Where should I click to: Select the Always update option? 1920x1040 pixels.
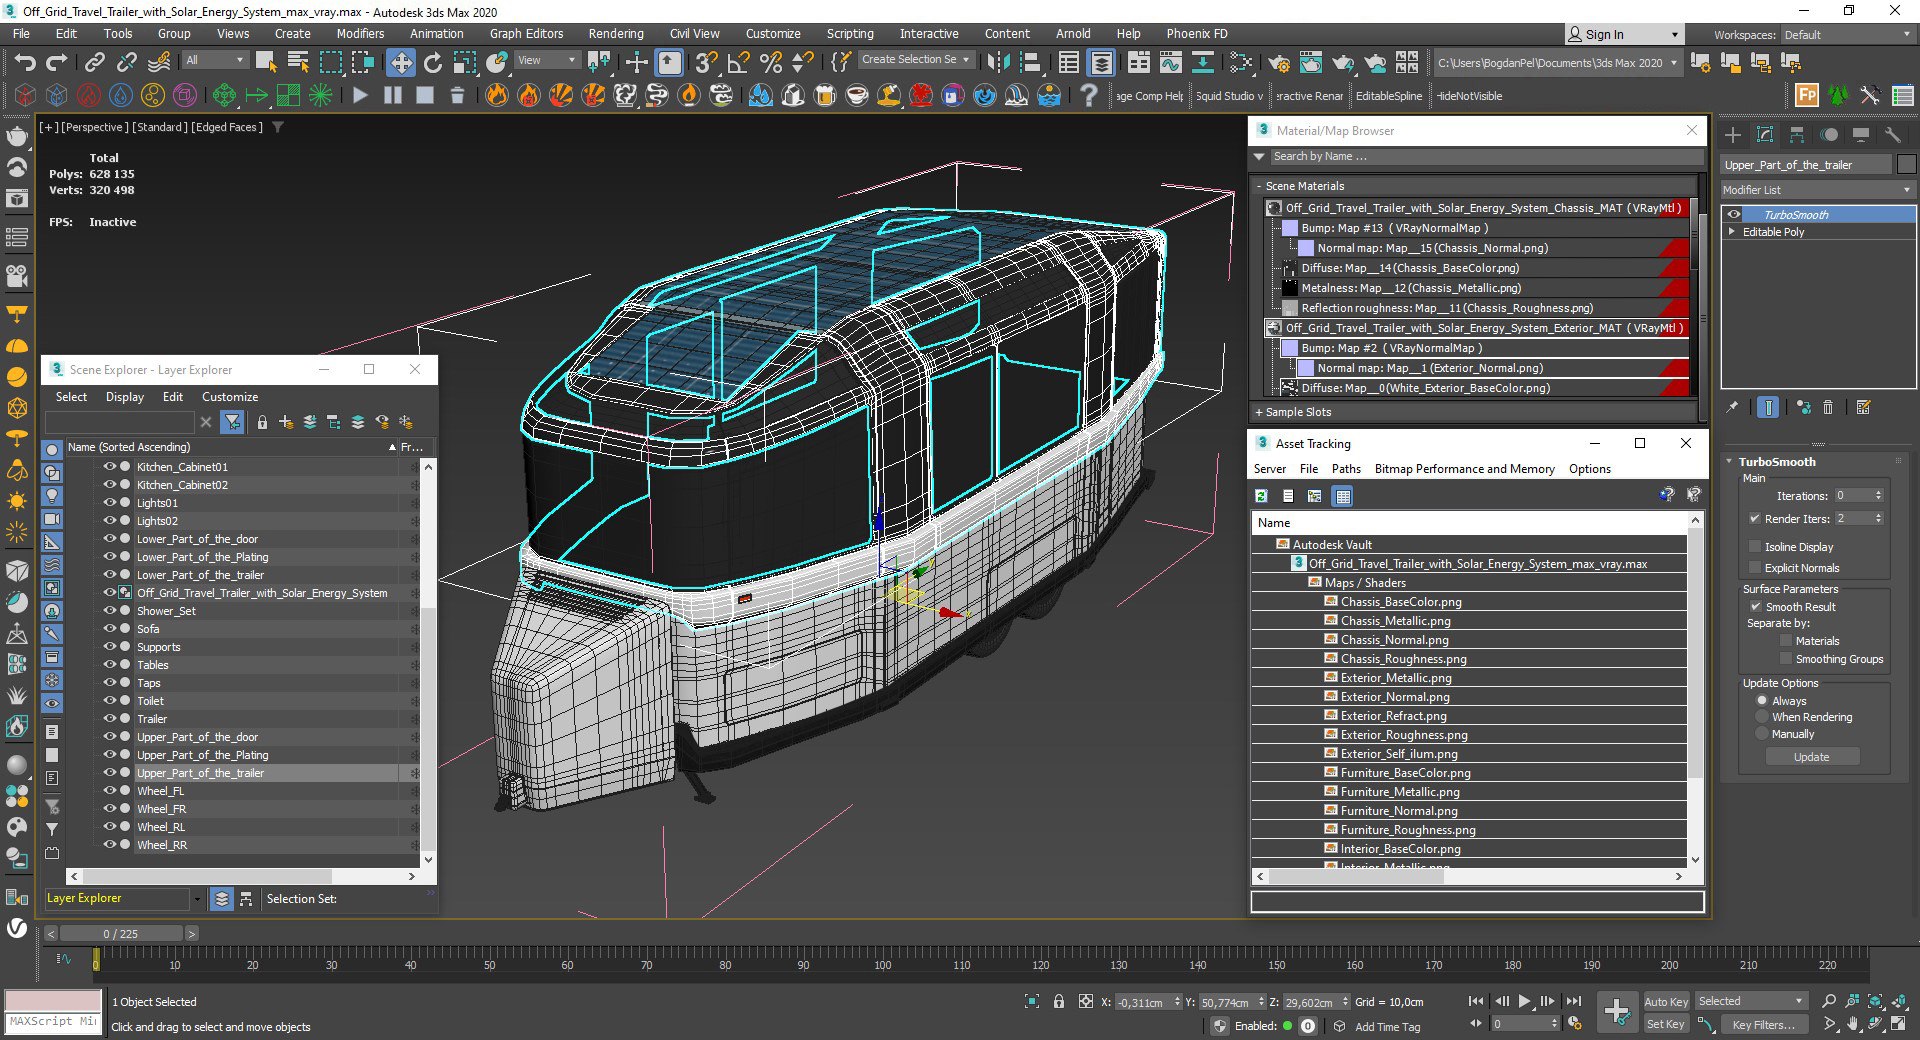coord(1762,701)
